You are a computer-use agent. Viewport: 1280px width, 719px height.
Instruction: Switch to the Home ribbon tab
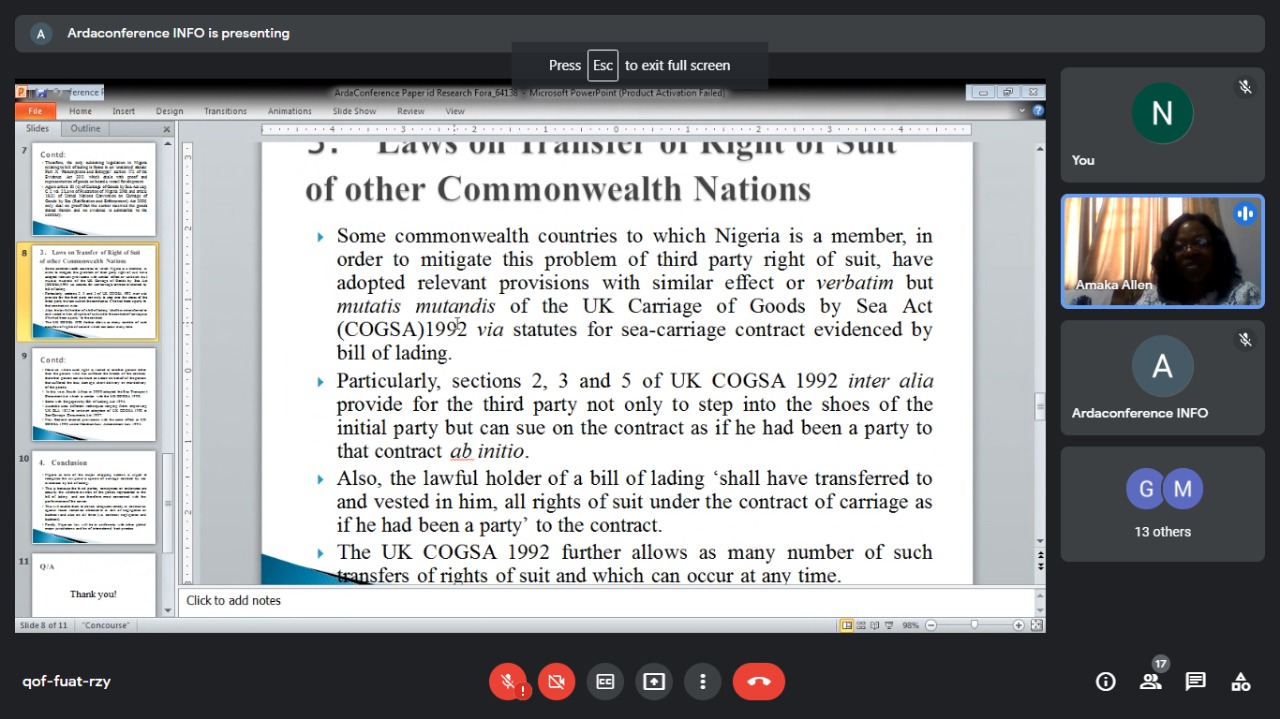pyautogui.click(x=80, y=111)
